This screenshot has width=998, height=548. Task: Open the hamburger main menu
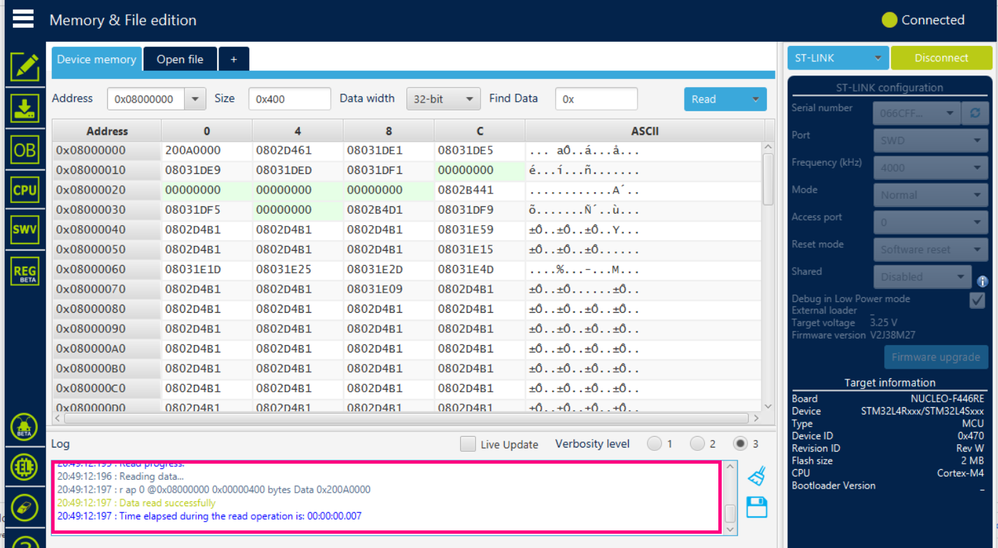click(x=23, y=19)
